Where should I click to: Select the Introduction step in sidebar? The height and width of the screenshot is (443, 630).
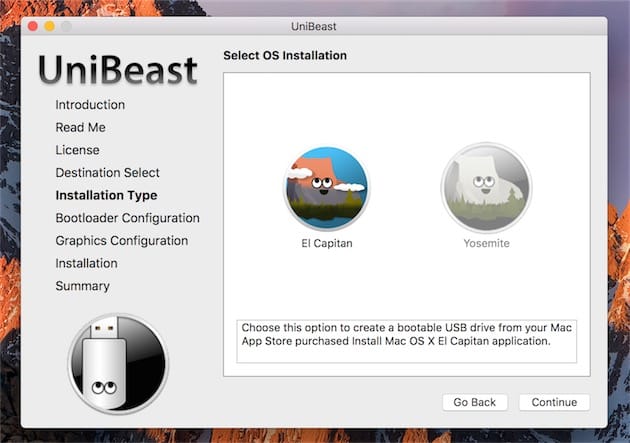(x=90, y=105)
